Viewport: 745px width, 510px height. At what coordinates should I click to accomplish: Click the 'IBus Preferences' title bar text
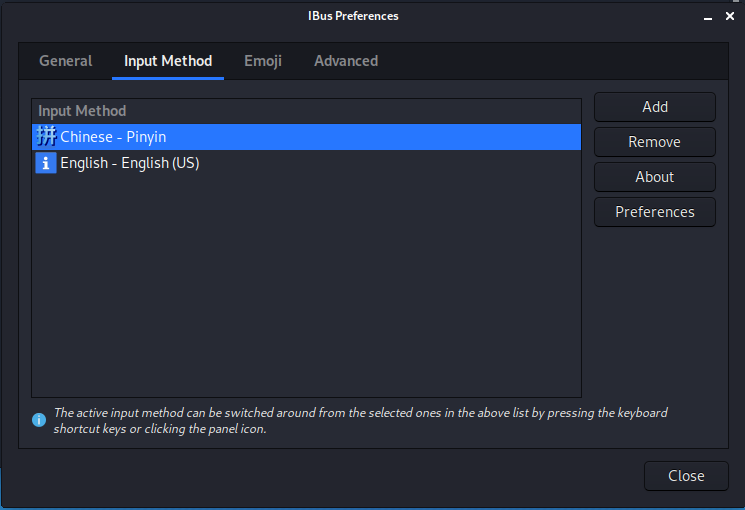353,16
